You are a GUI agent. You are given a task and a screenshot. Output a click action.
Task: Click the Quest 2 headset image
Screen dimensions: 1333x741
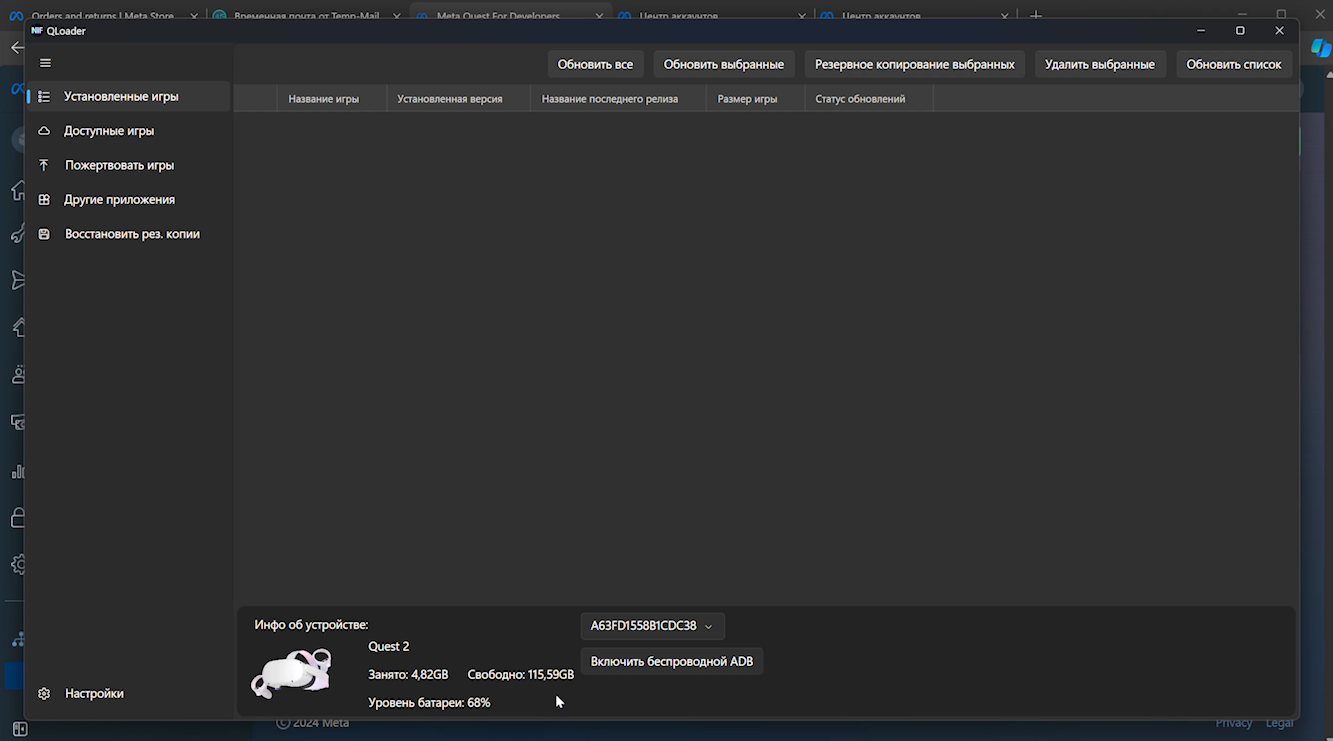(x=291, y=673)
